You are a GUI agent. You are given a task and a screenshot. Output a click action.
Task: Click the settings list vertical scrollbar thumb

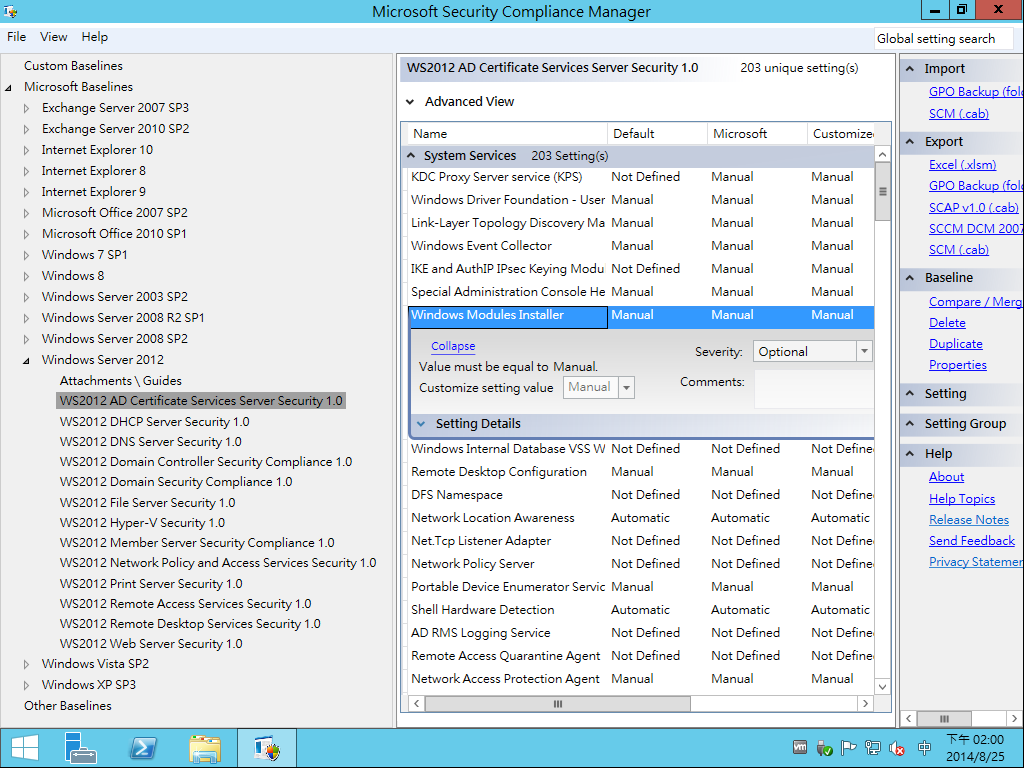pyautogui.click(x=882, y=191)
